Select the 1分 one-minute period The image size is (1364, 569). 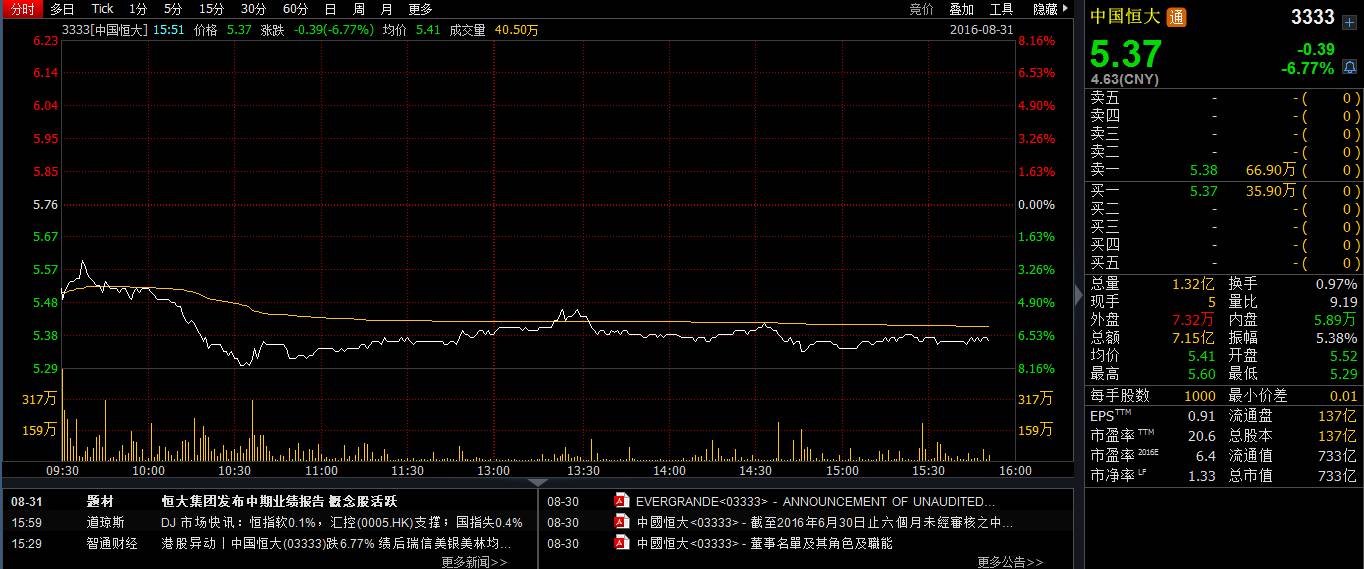pyautogui.click(x=138, y=9)
